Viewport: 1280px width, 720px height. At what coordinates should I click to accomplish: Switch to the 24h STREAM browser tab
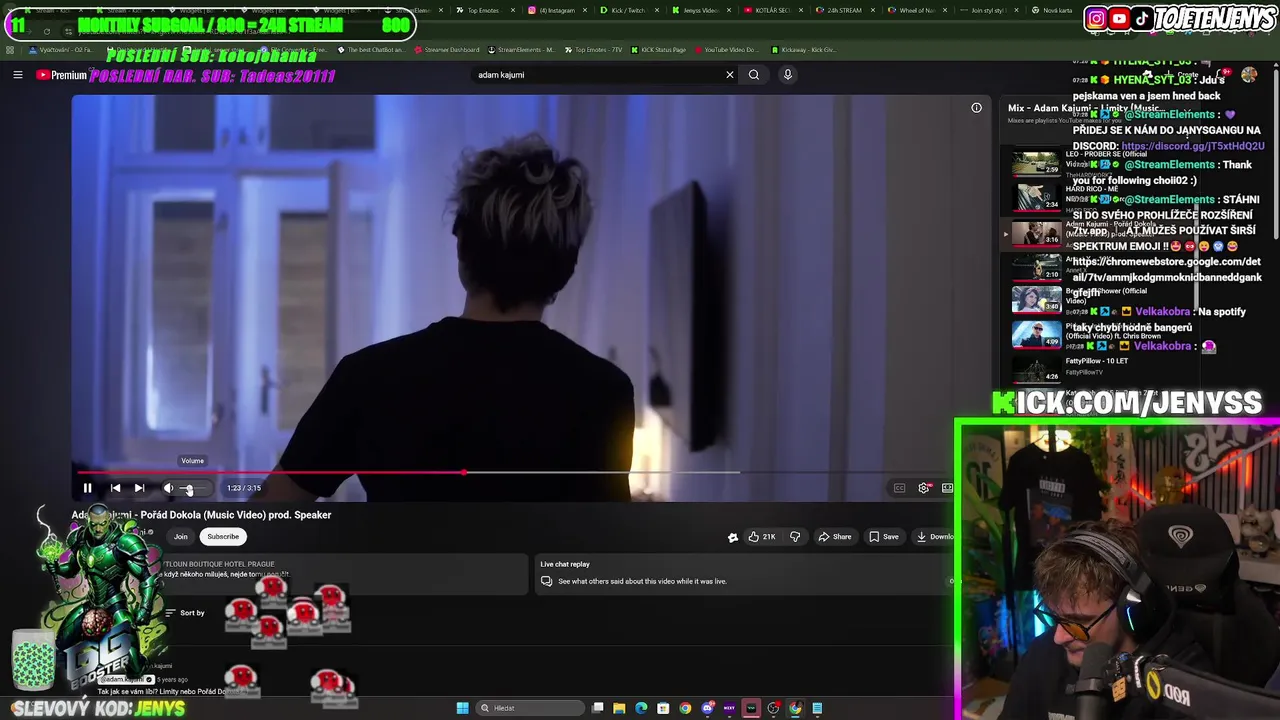844,10
